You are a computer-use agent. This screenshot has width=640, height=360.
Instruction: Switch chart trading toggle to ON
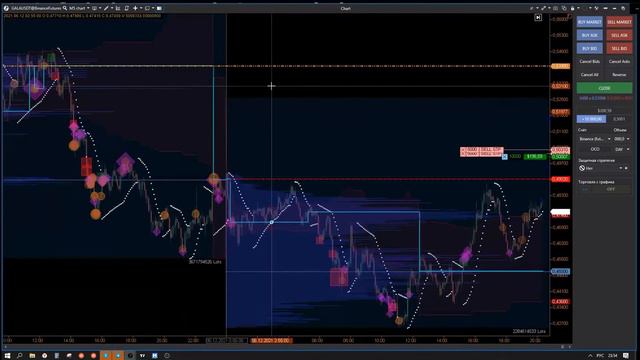pos(584,189)
